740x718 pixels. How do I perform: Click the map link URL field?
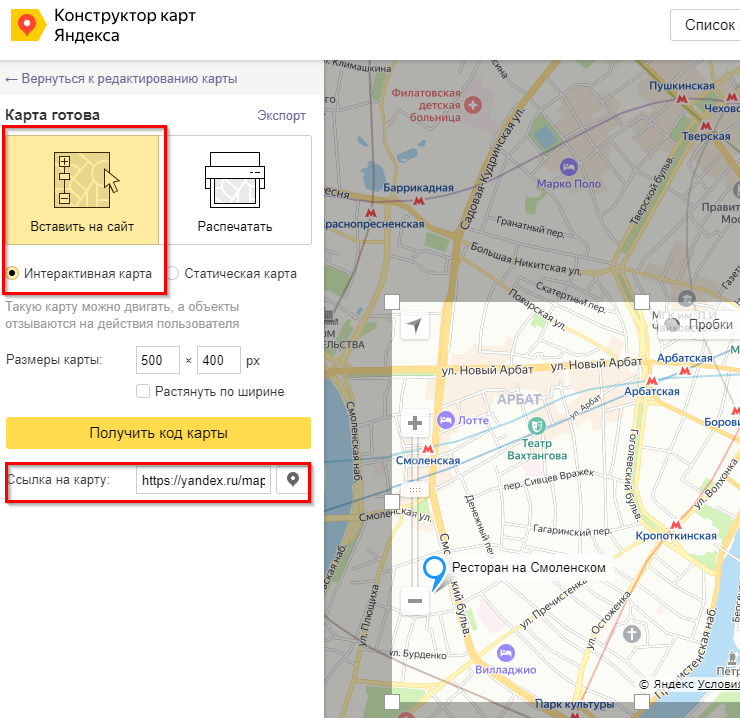(x=203, y=480)
